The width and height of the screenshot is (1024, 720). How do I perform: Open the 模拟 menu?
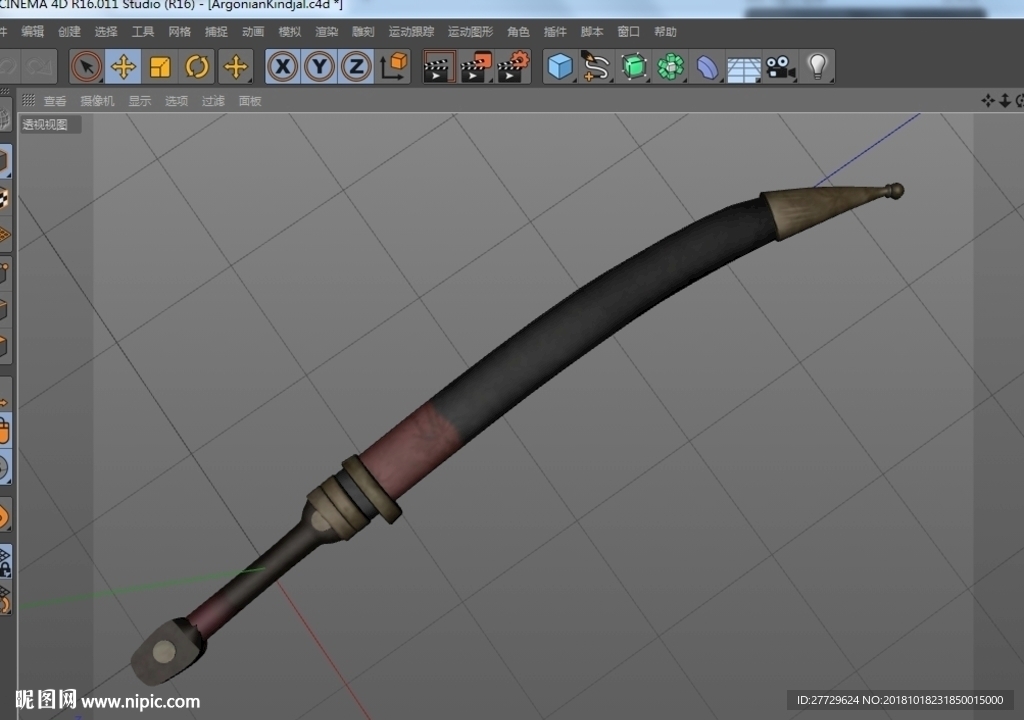pyautogui.click(x=290, y=31)
